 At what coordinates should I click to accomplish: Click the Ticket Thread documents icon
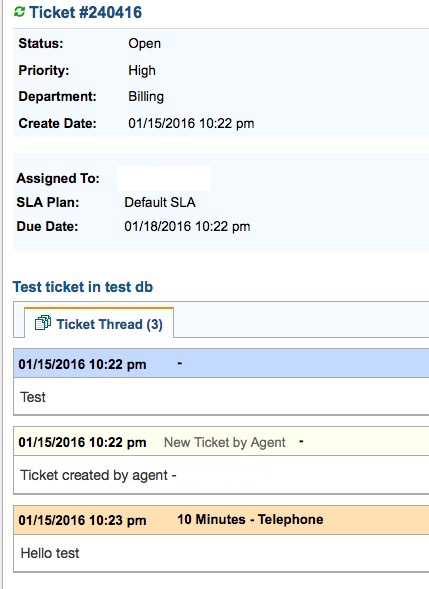click(42, 323)
